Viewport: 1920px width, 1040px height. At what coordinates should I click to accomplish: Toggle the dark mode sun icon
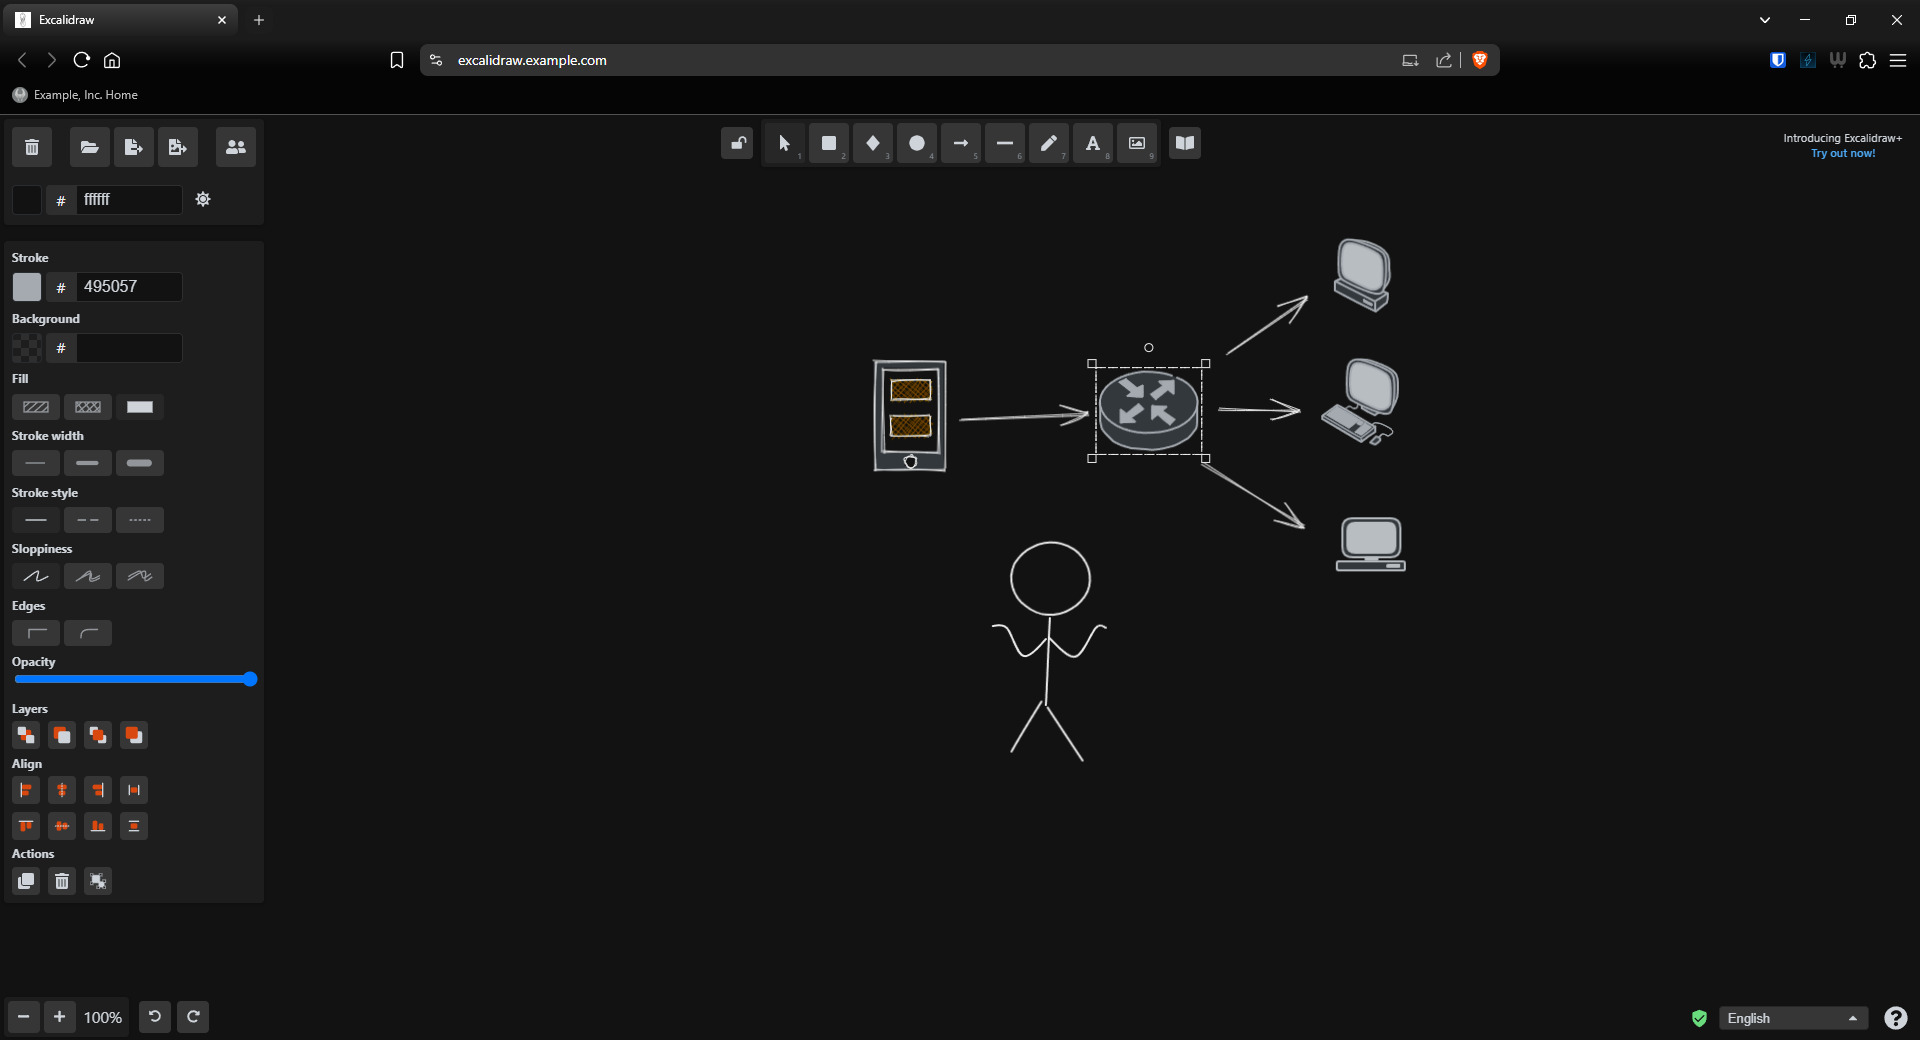click(203, 199)
